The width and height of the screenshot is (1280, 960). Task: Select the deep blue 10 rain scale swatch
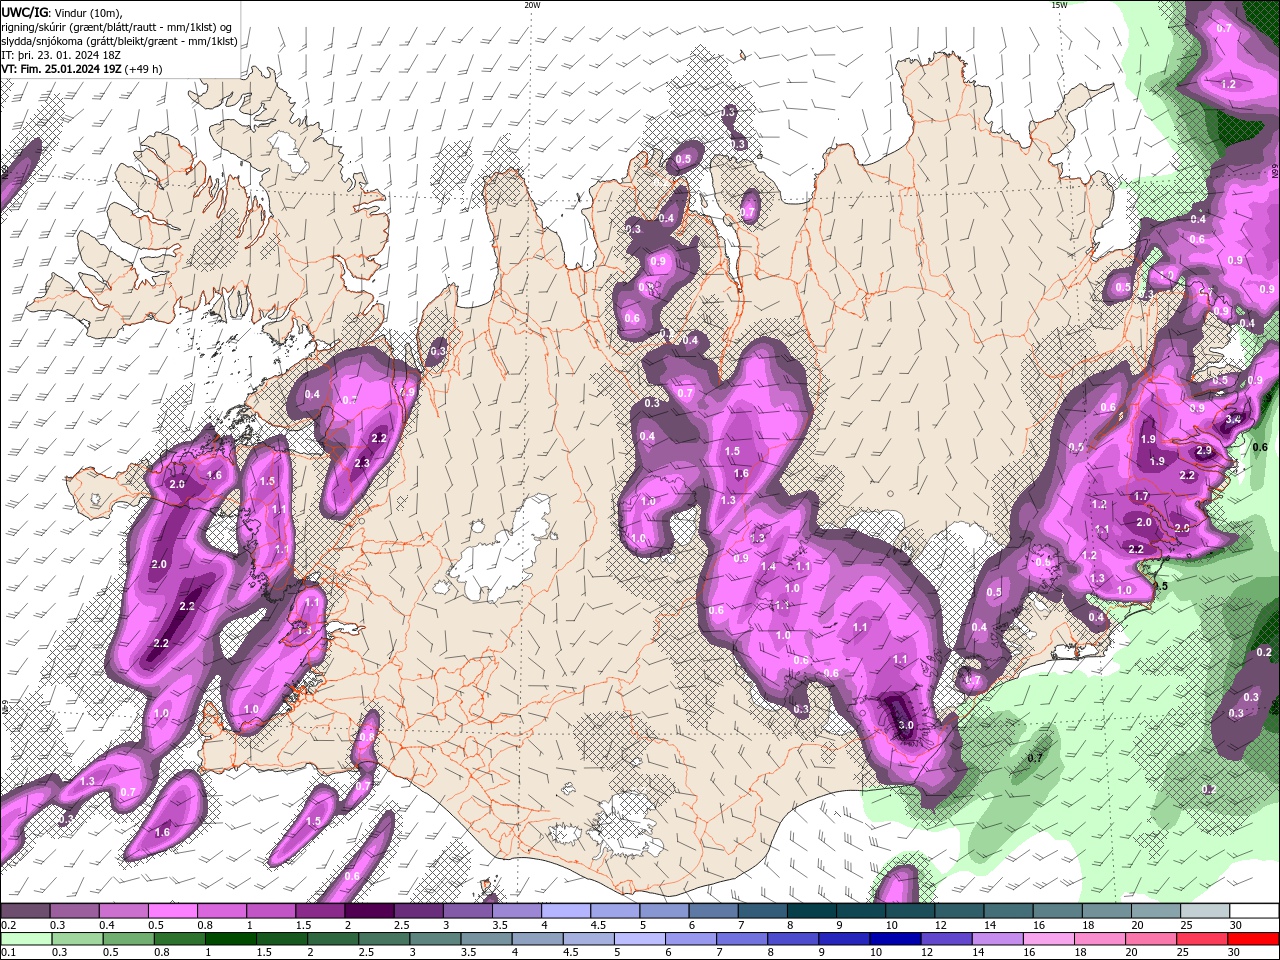[896, 939]
